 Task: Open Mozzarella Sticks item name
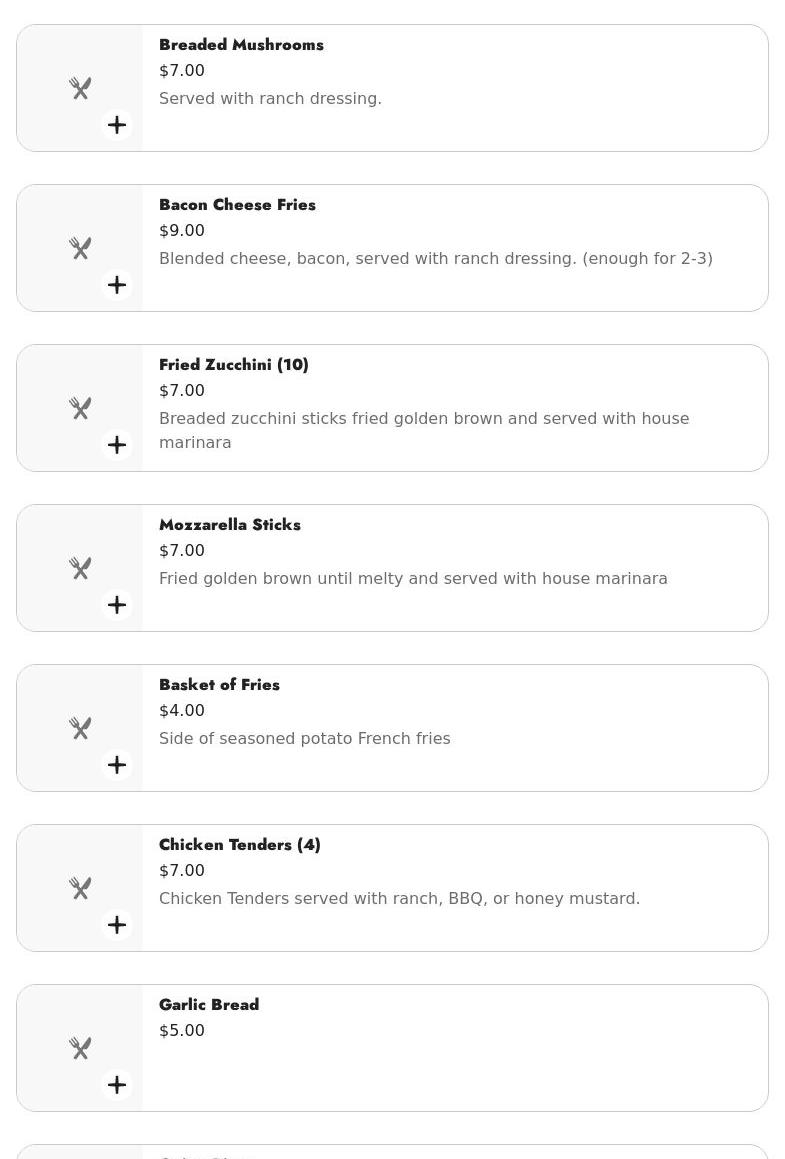pos(230,525)
